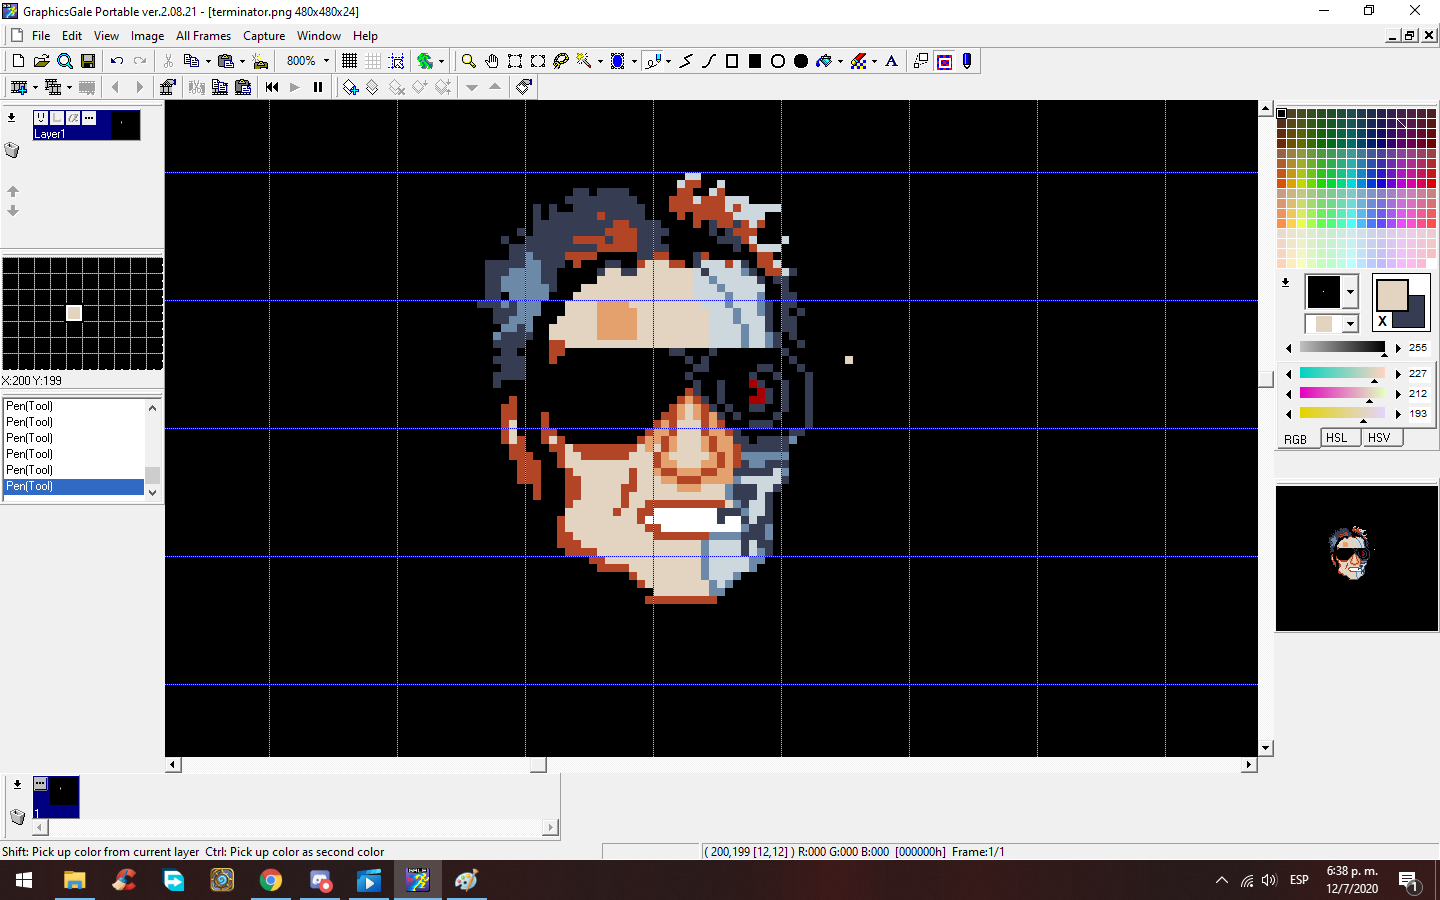
Task: Select the outlined Rectangle tool
Action: (x=732, y=61)
